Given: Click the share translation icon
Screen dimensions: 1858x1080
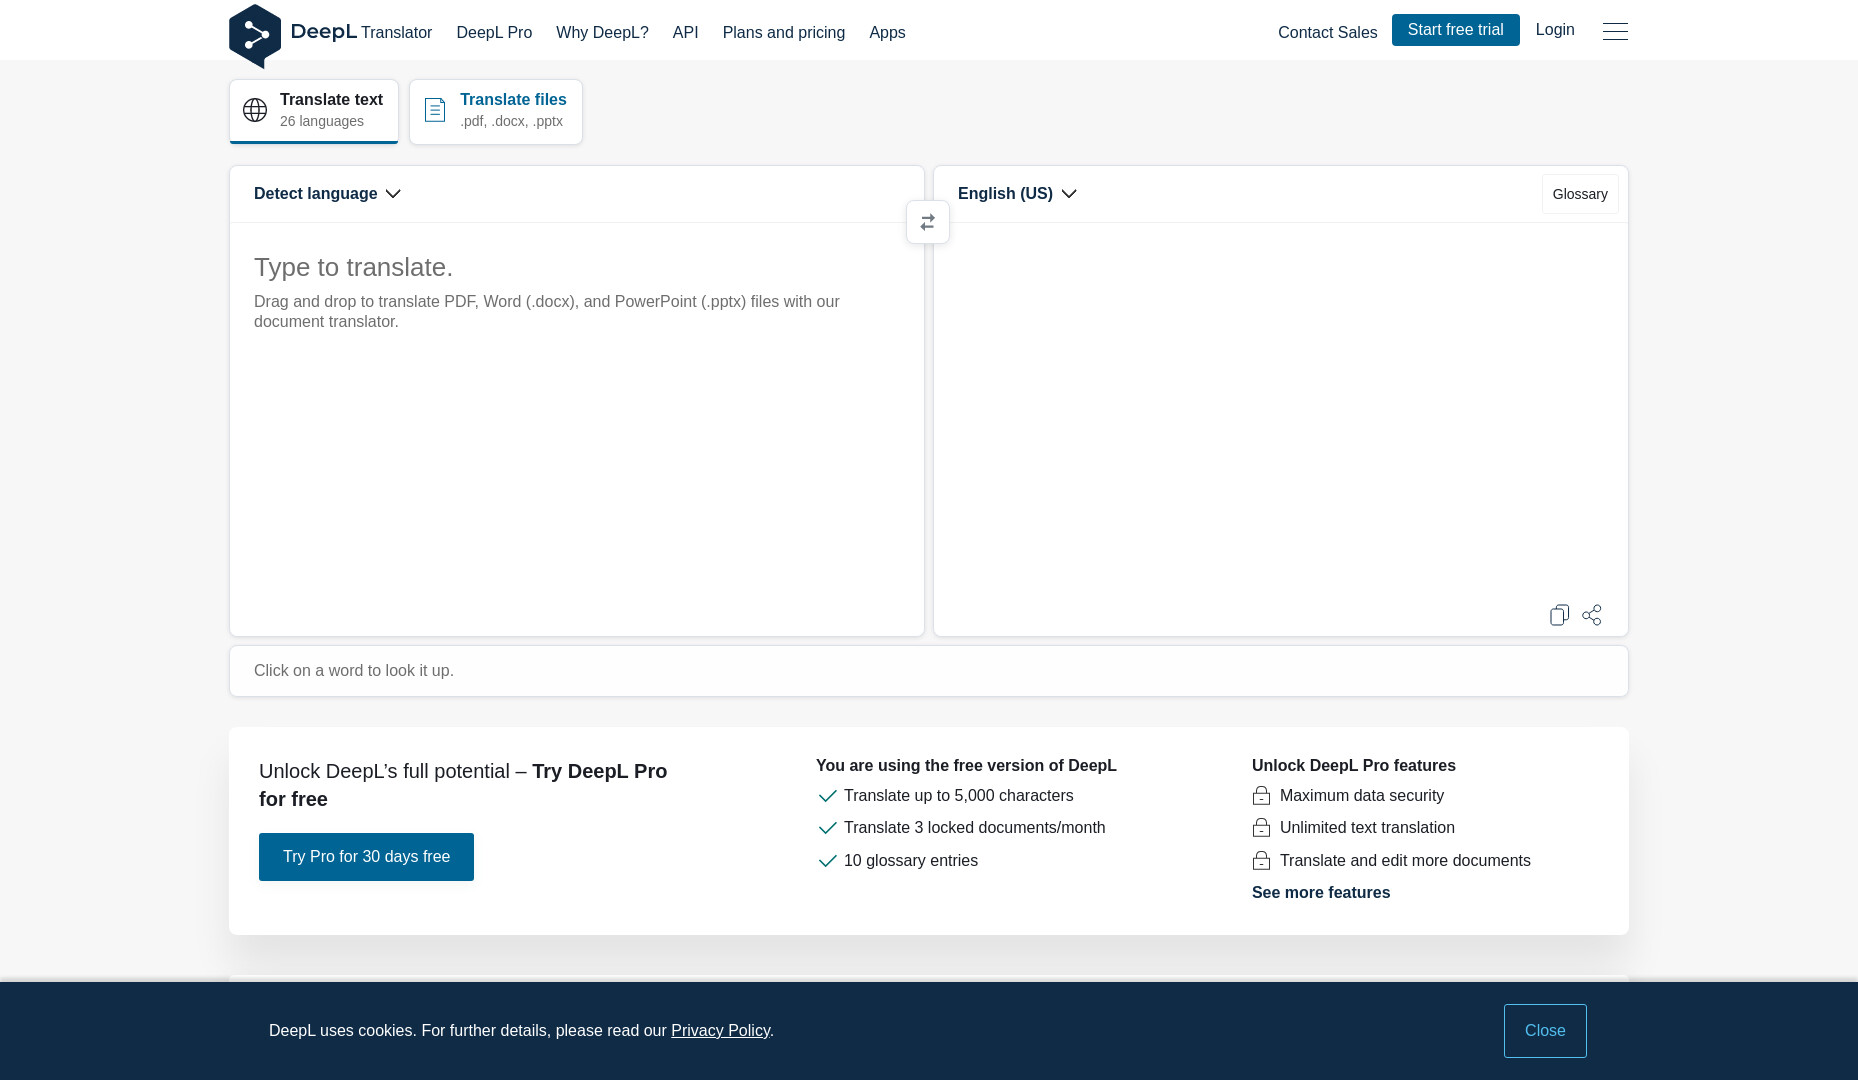Looking at the screenshot, I should (x=1592, y=615).
